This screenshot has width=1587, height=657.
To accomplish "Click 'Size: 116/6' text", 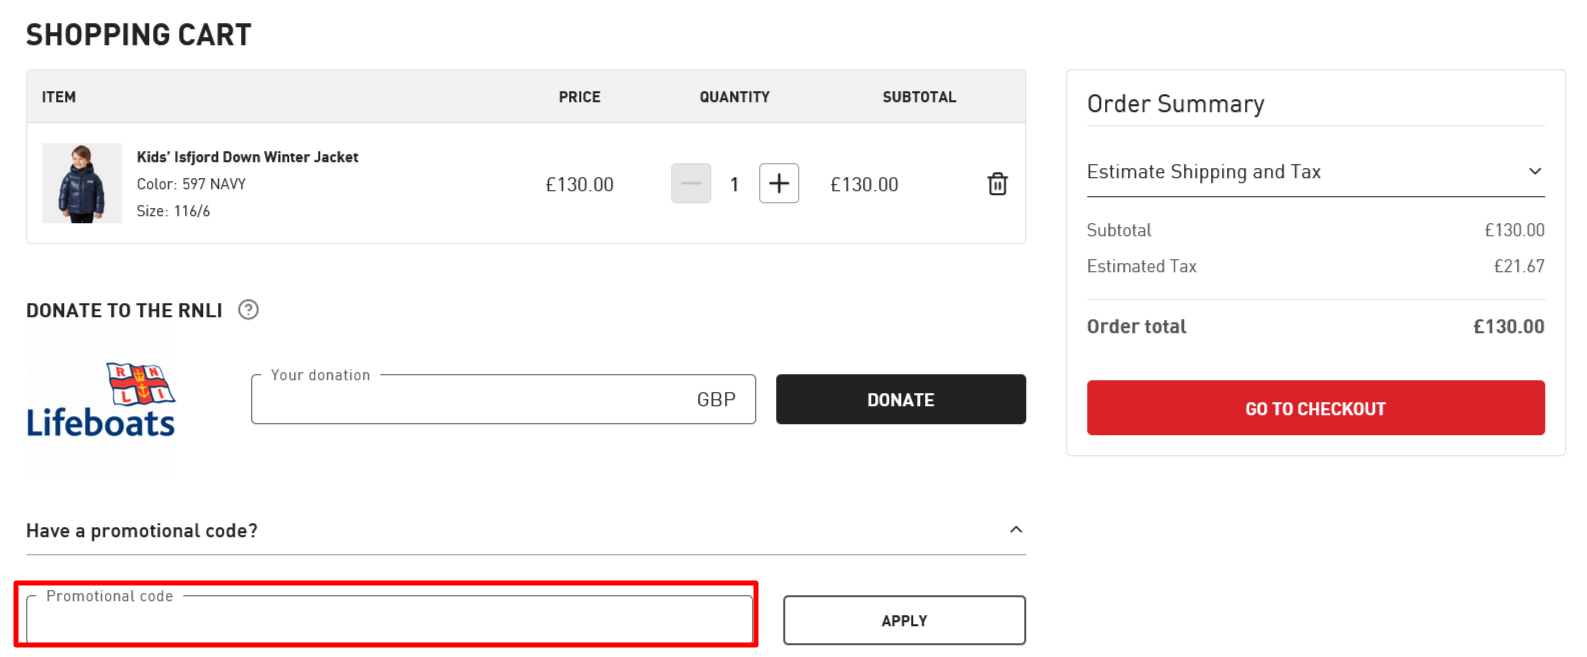I will pyautogui.click(x=173, y=211).
